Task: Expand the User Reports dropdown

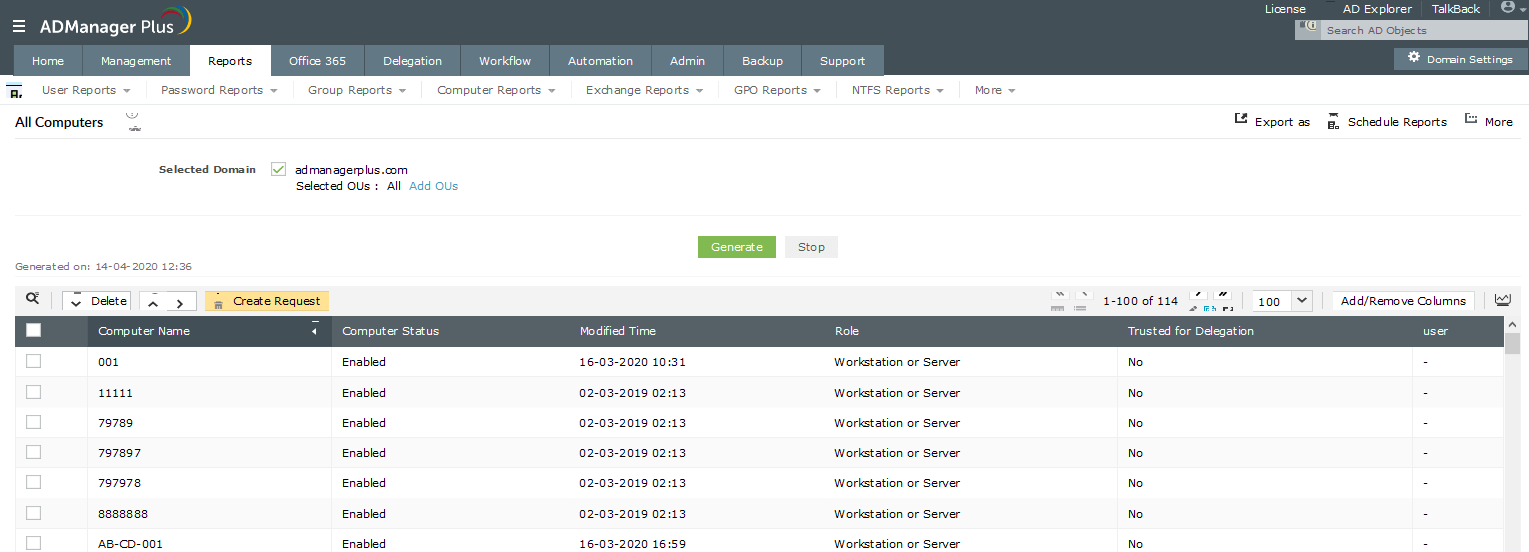Action: pyautogui.click(x=86, y=90)
